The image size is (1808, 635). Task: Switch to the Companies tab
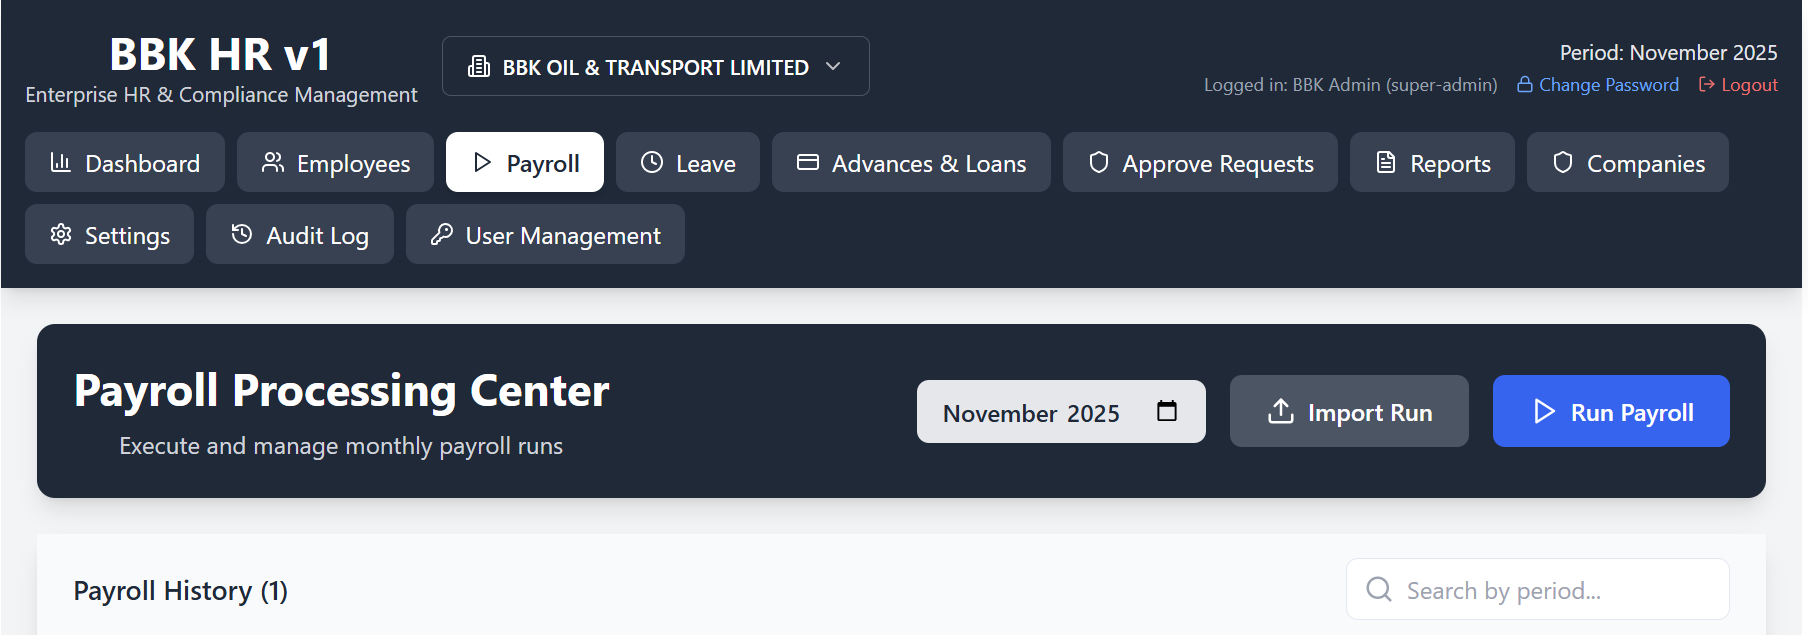1627,163
